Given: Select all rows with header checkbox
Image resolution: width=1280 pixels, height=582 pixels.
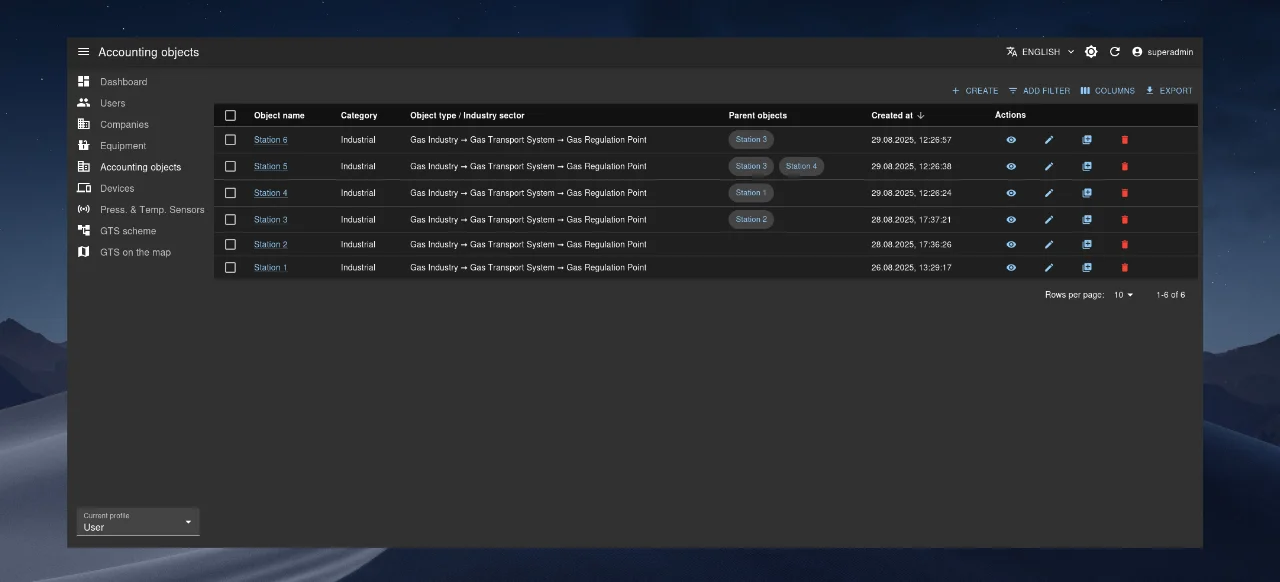Looking at the screenshot, I should pos(230,116).
